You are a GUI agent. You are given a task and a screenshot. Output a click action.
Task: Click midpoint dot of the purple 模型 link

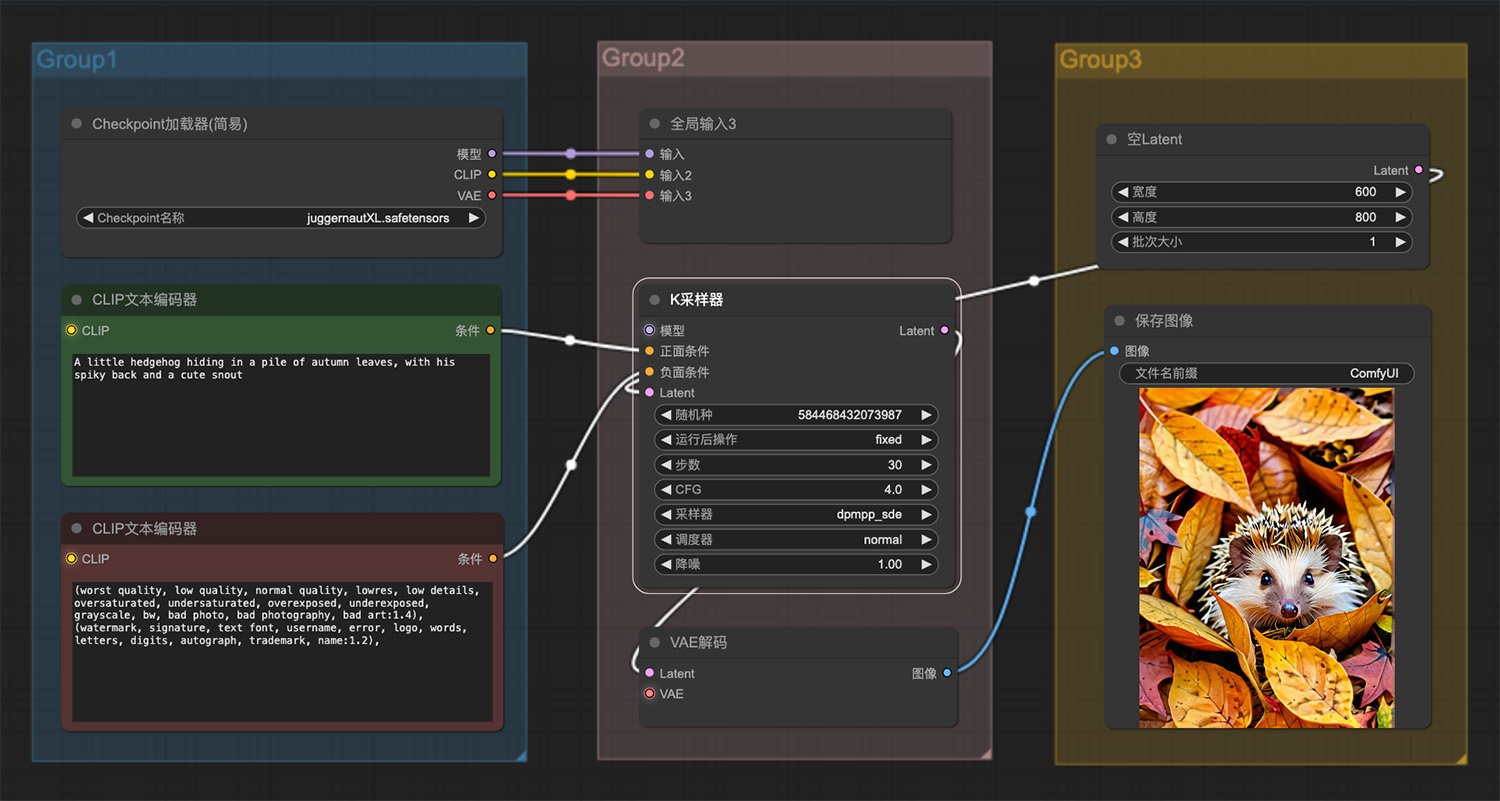point(571,154)
